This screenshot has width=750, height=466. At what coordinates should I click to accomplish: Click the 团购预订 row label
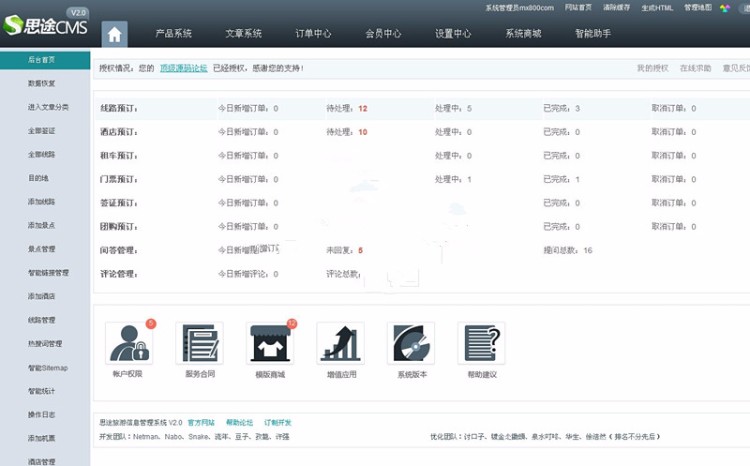[119, 227]
